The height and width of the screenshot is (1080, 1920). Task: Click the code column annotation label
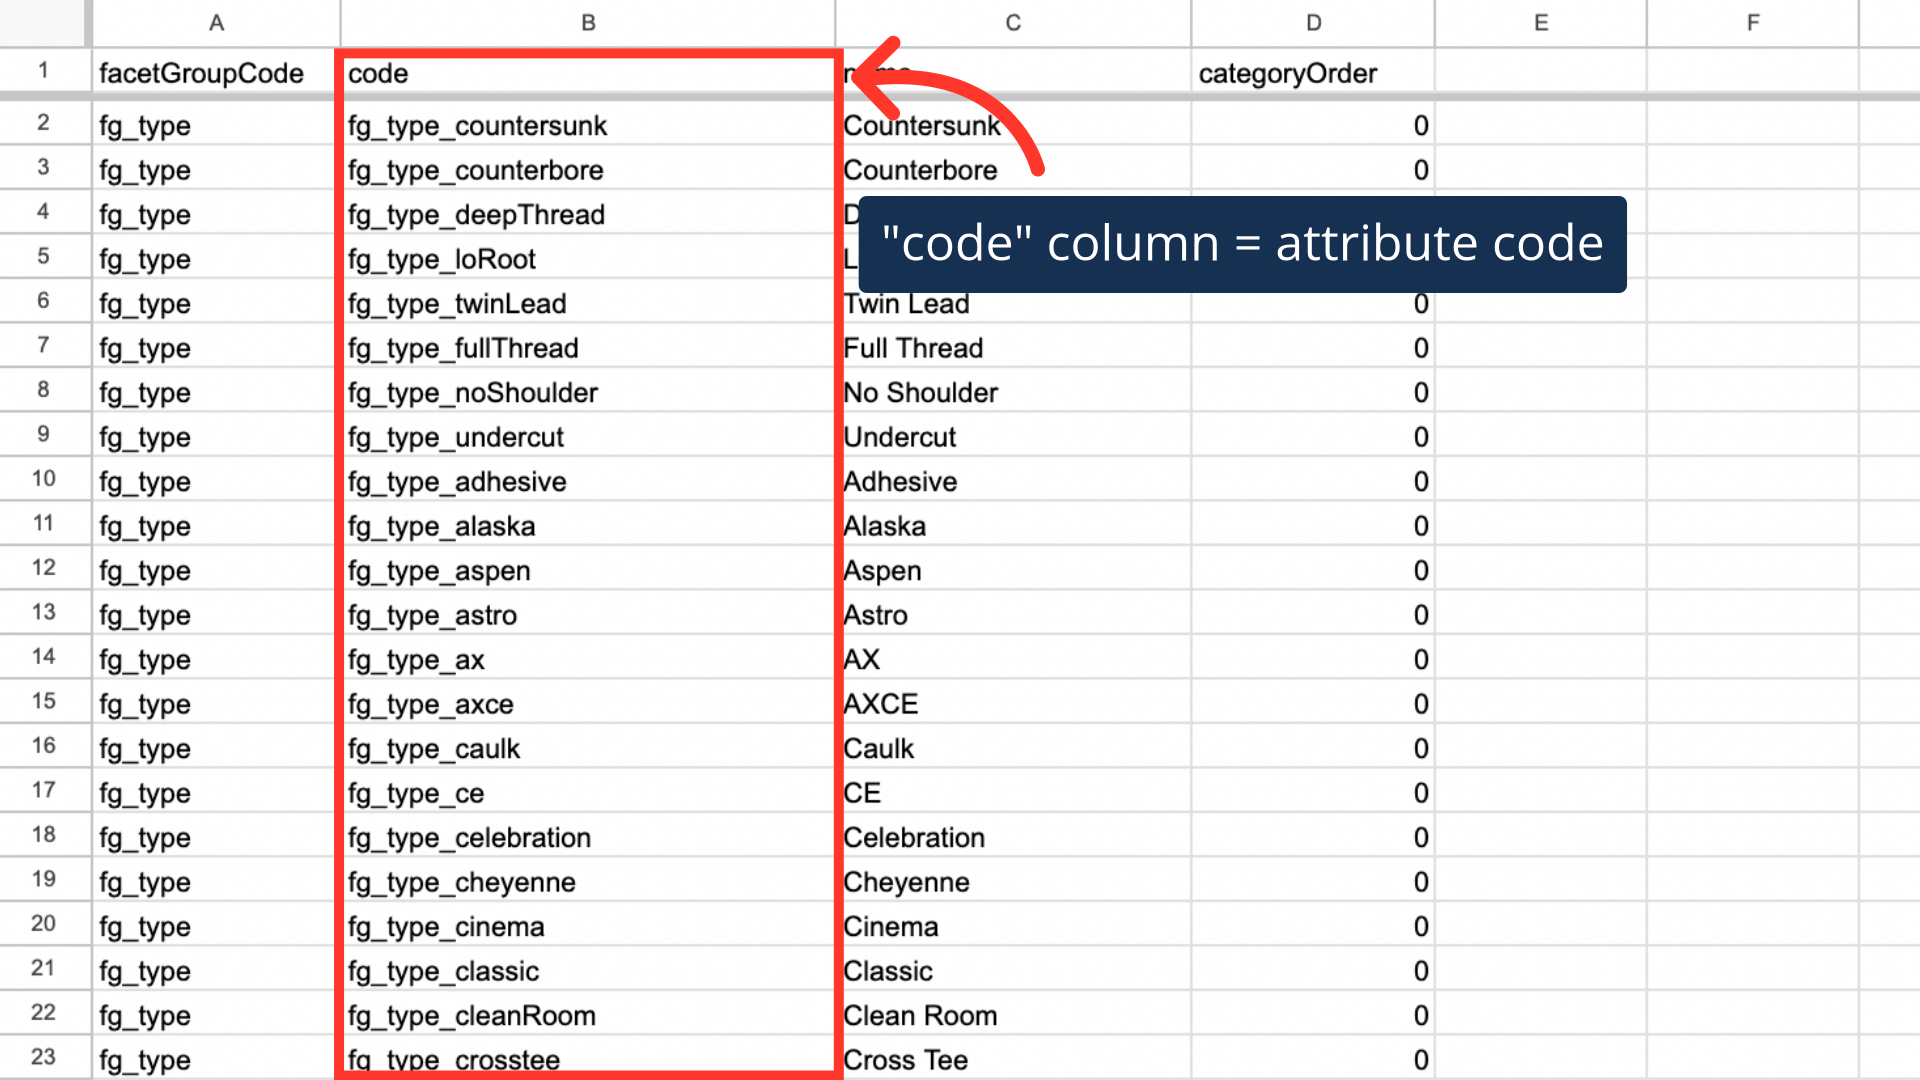click(1242, 244)
